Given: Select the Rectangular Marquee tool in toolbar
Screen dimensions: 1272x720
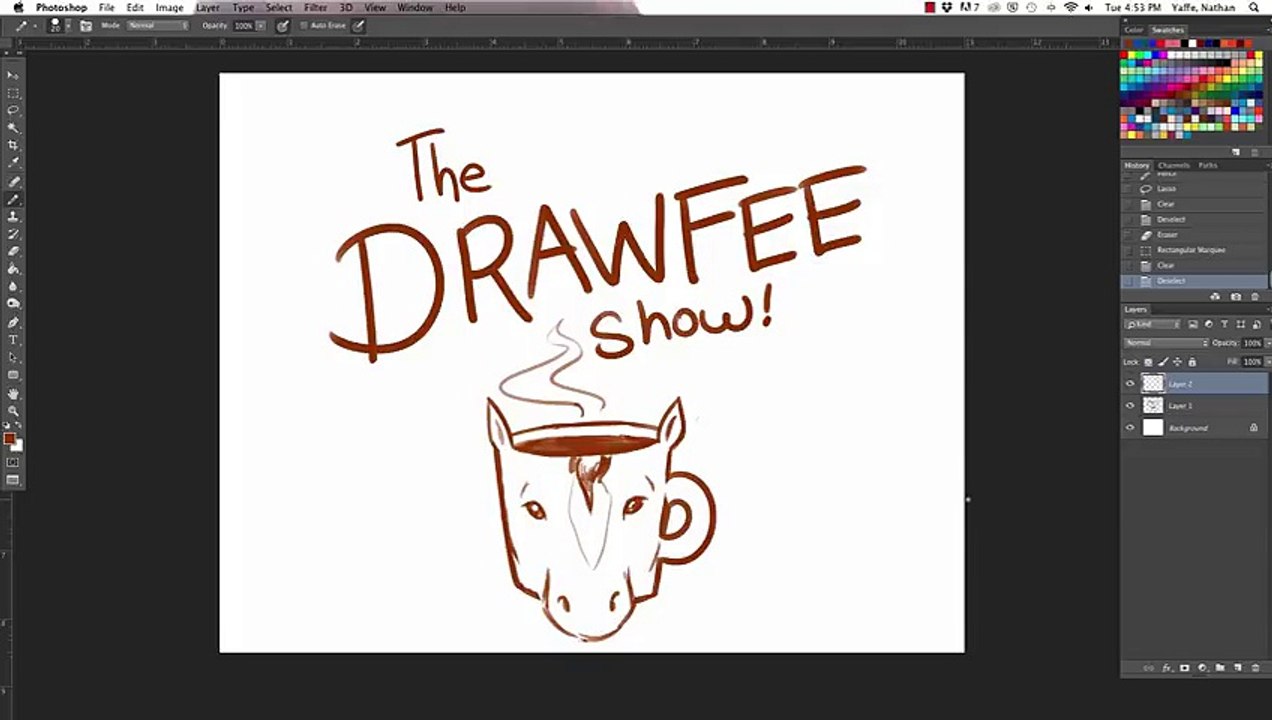Looking at the screenshot, I should tap(13, 93).
